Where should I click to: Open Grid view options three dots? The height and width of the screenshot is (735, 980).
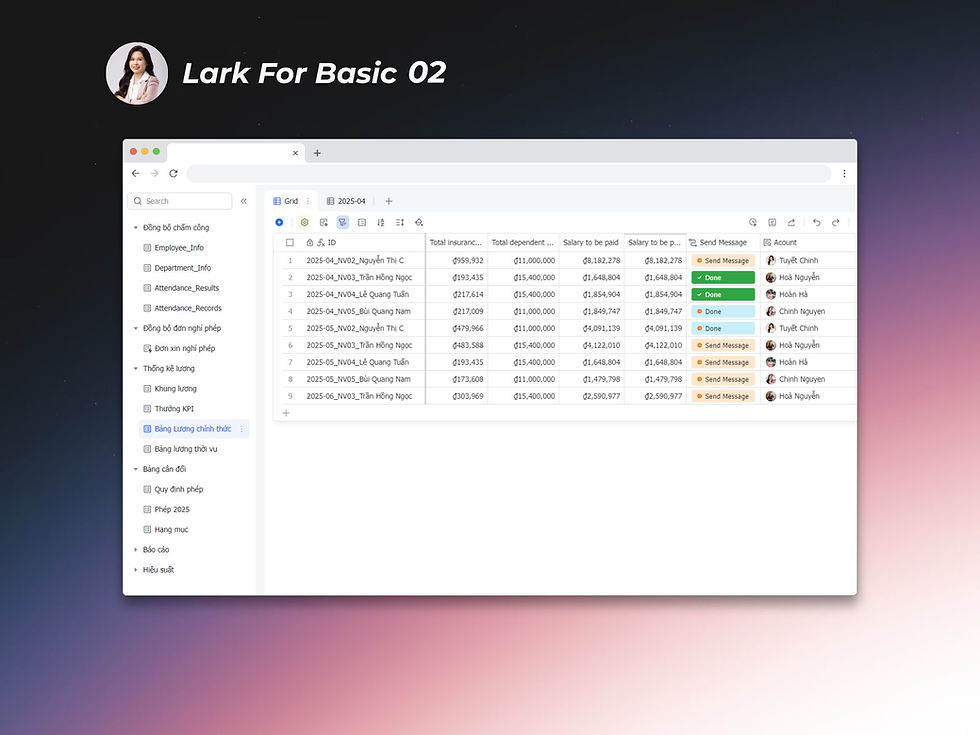(308, 201)
